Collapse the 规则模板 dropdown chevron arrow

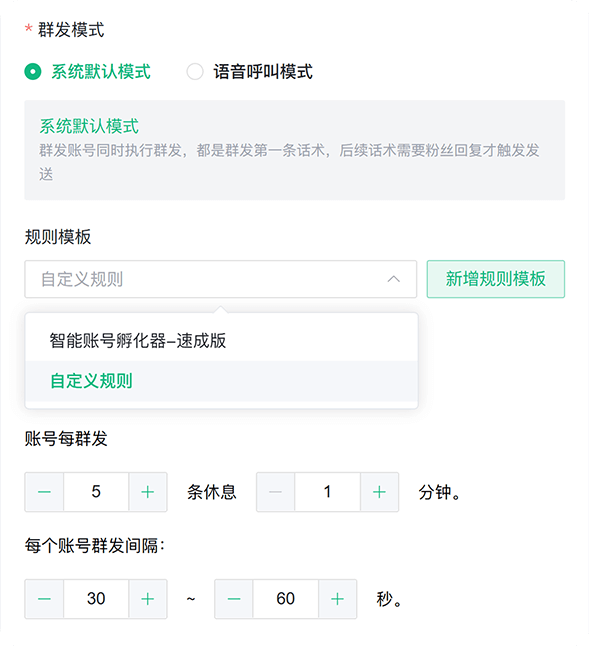(394, 279)
